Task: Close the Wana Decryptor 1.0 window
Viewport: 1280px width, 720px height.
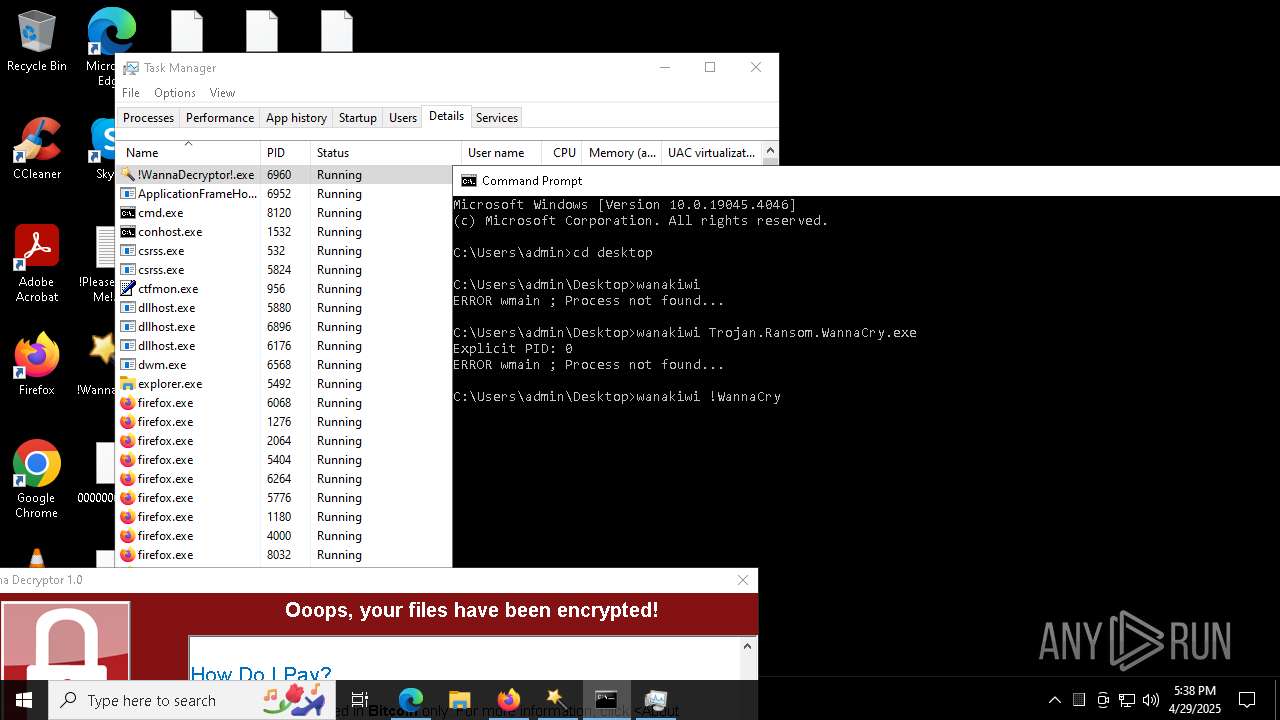Action: coord(743,580)
